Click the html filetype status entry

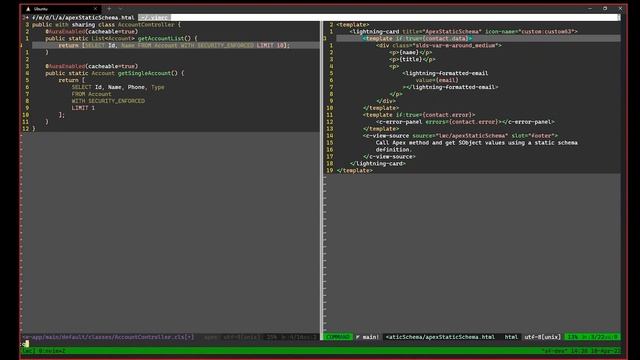point(511,337)
